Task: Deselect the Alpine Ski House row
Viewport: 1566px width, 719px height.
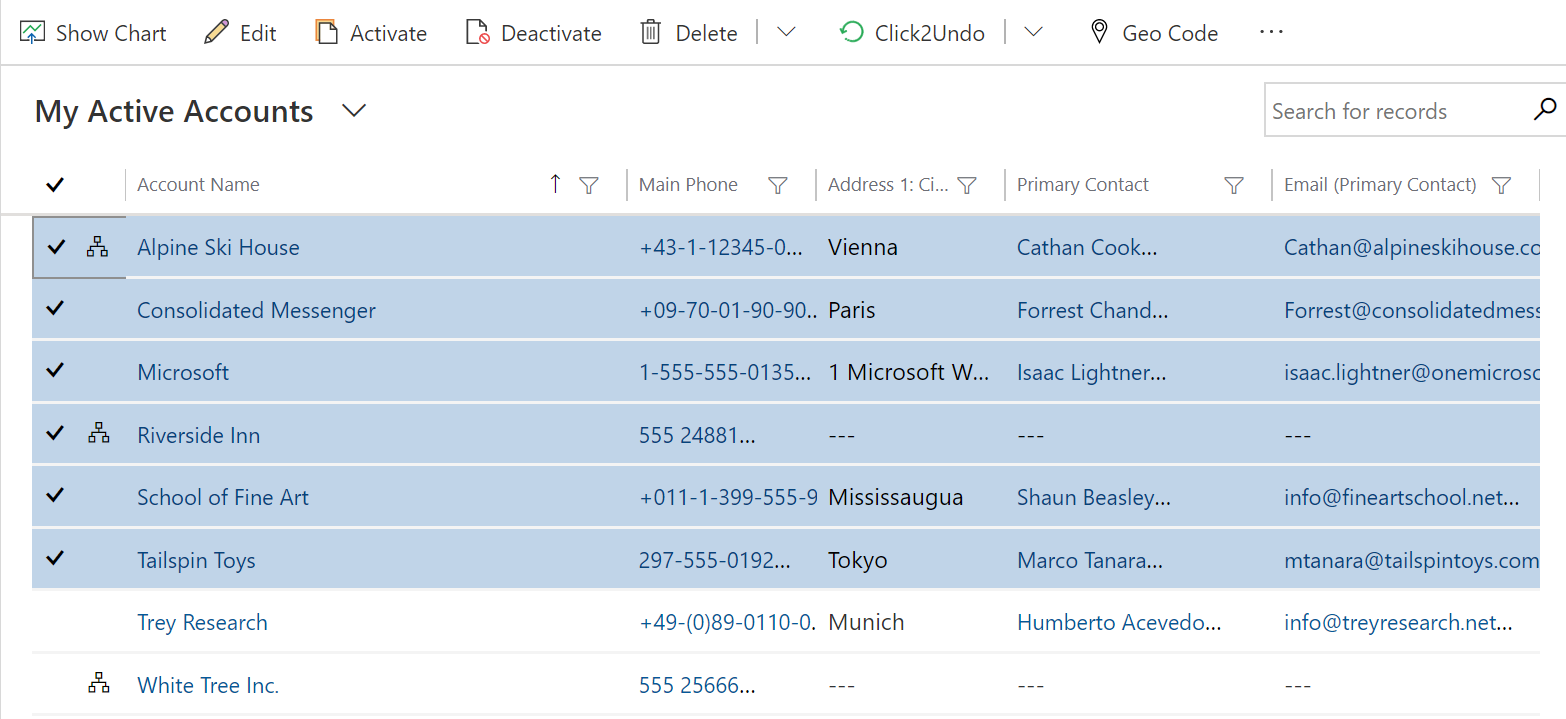Action: [x=55, y=246]
